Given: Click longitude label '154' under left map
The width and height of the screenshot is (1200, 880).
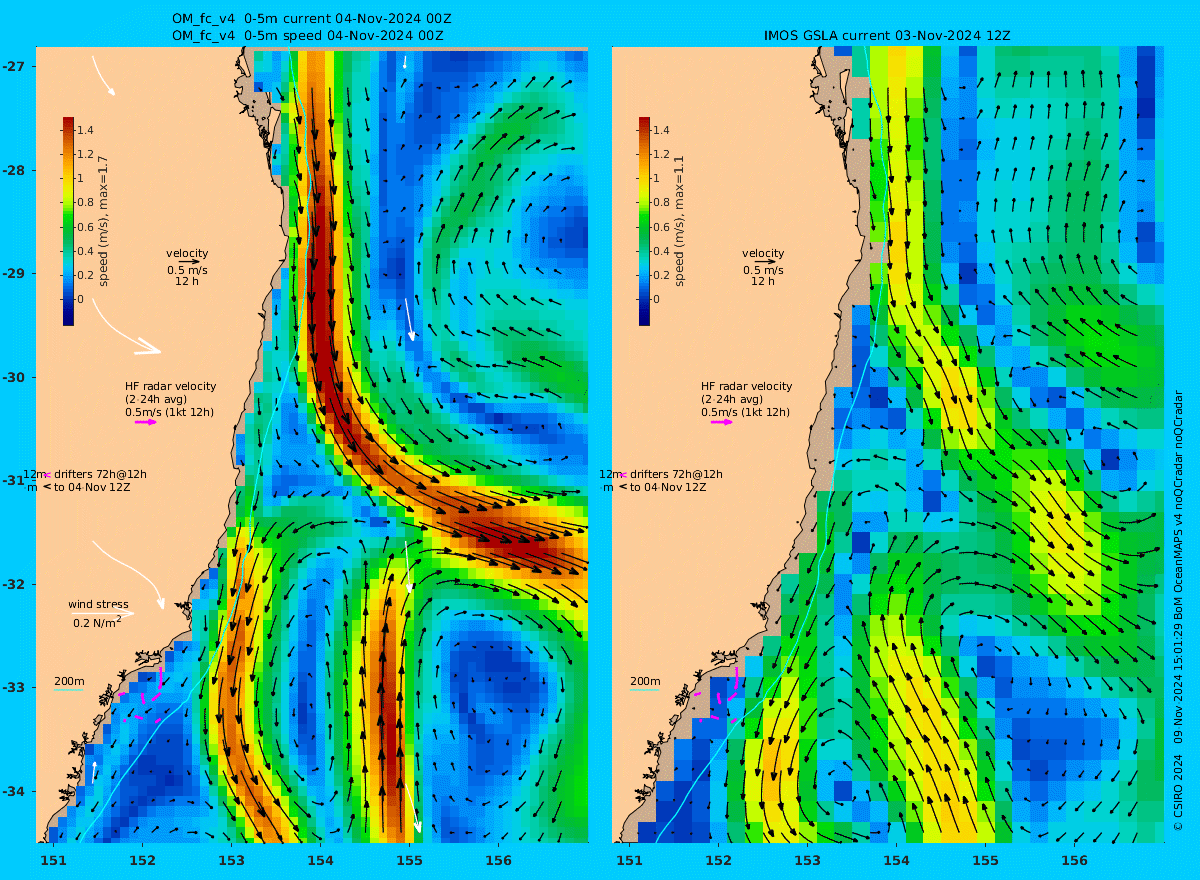Looking at the screenshot, I should coord(320,860).
